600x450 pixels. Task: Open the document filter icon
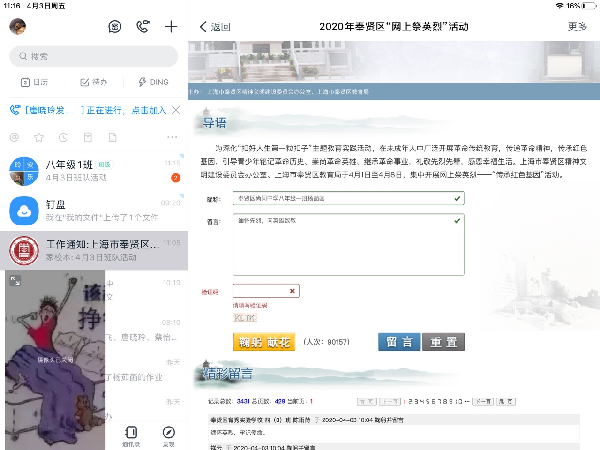[x=112, y=137]
